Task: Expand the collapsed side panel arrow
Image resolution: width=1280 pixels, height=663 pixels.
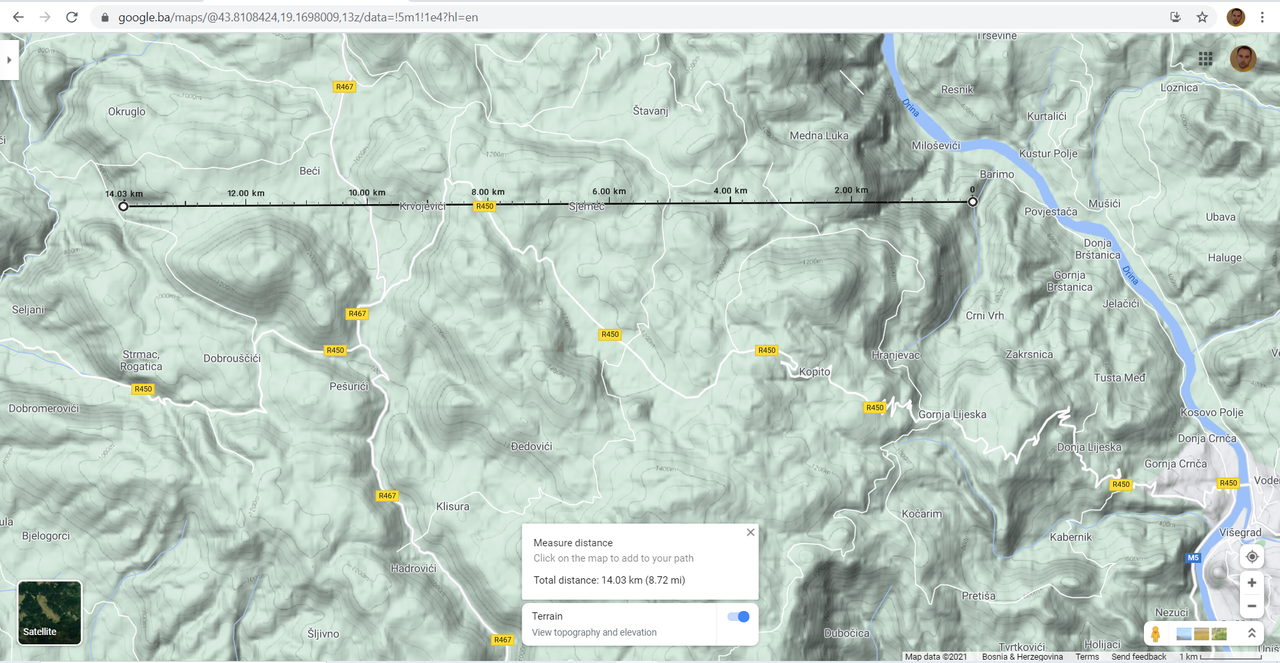Action: tap(7, 60)
